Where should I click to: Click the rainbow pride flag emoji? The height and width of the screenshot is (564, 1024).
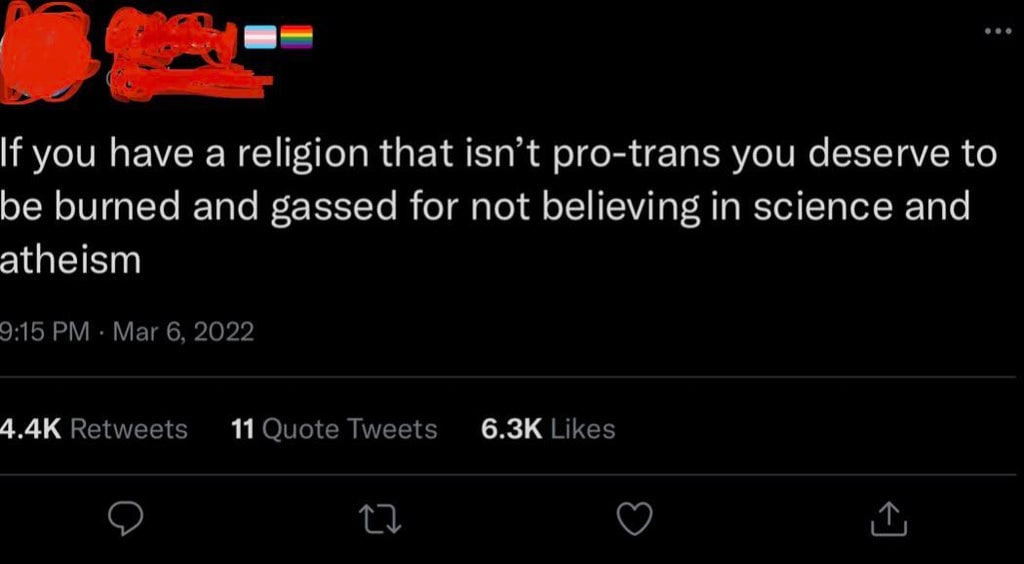pyautogui.click(x=298, y=38)
